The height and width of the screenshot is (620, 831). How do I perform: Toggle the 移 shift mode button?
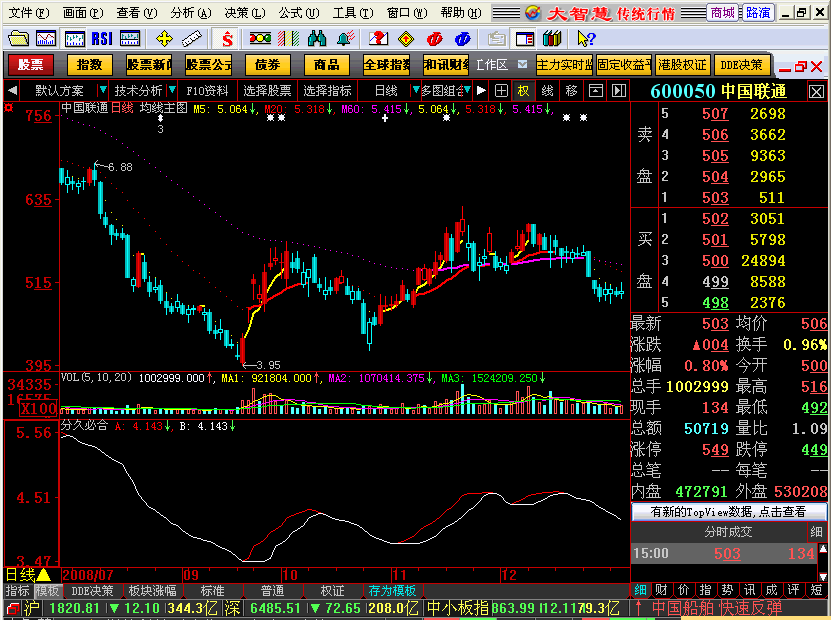pos(571,91)
